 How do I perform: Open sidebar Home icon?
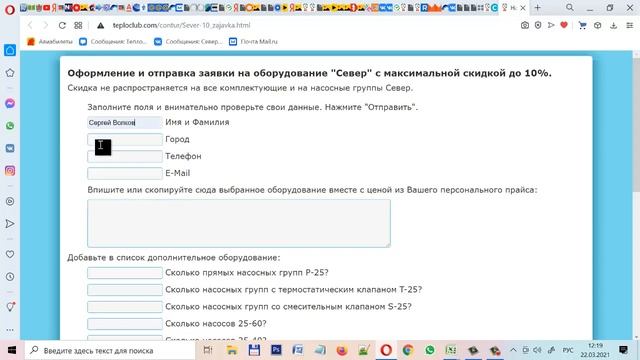(x=10, y=50)
